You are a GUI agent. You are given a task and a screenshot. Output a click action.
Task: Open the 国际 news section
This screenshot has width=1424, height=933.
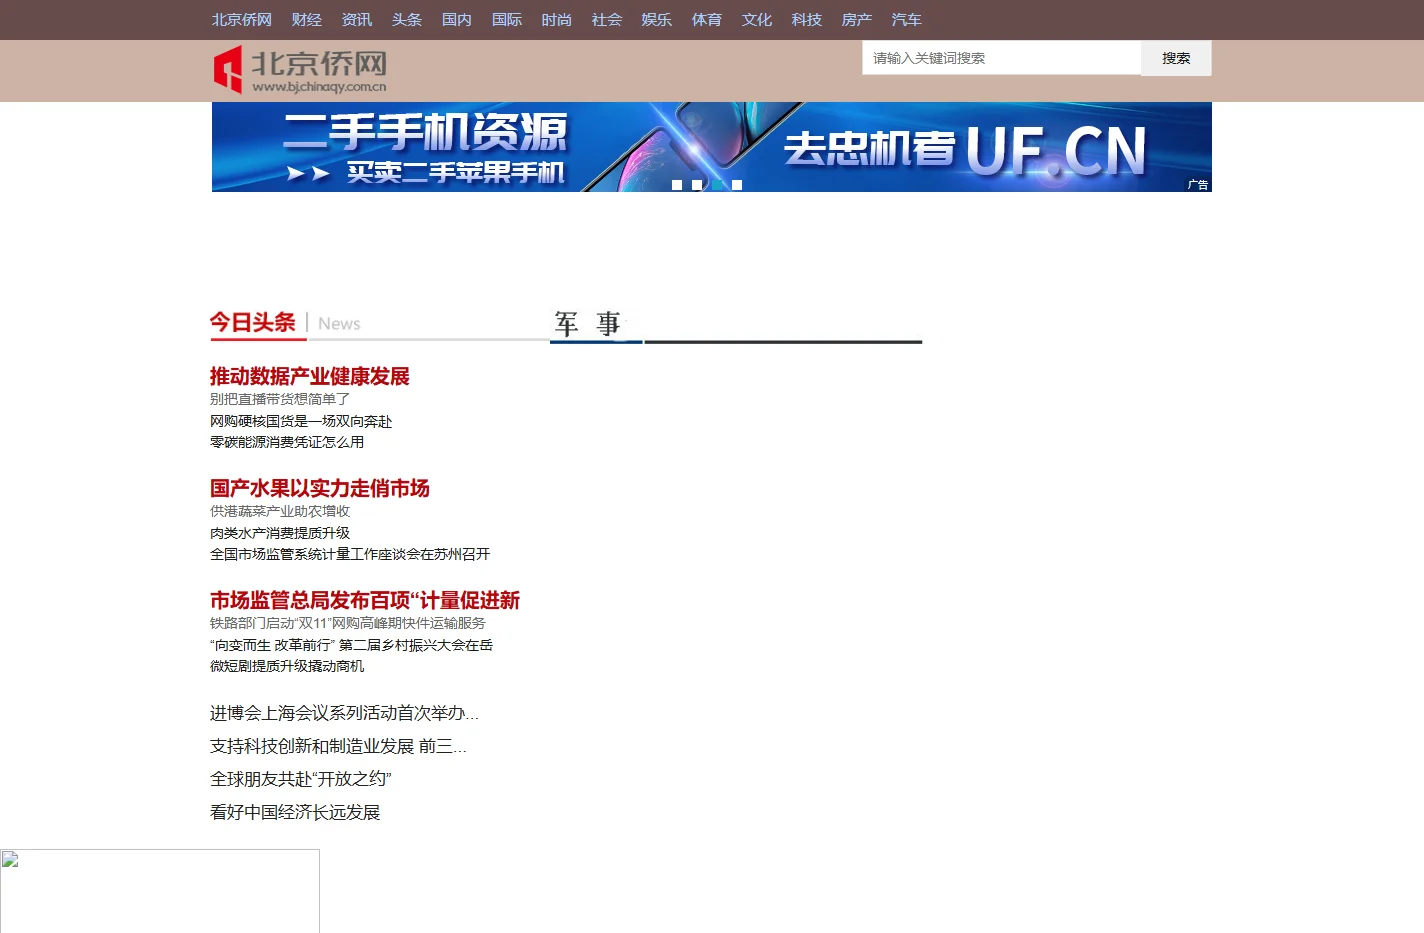point(506,20)
